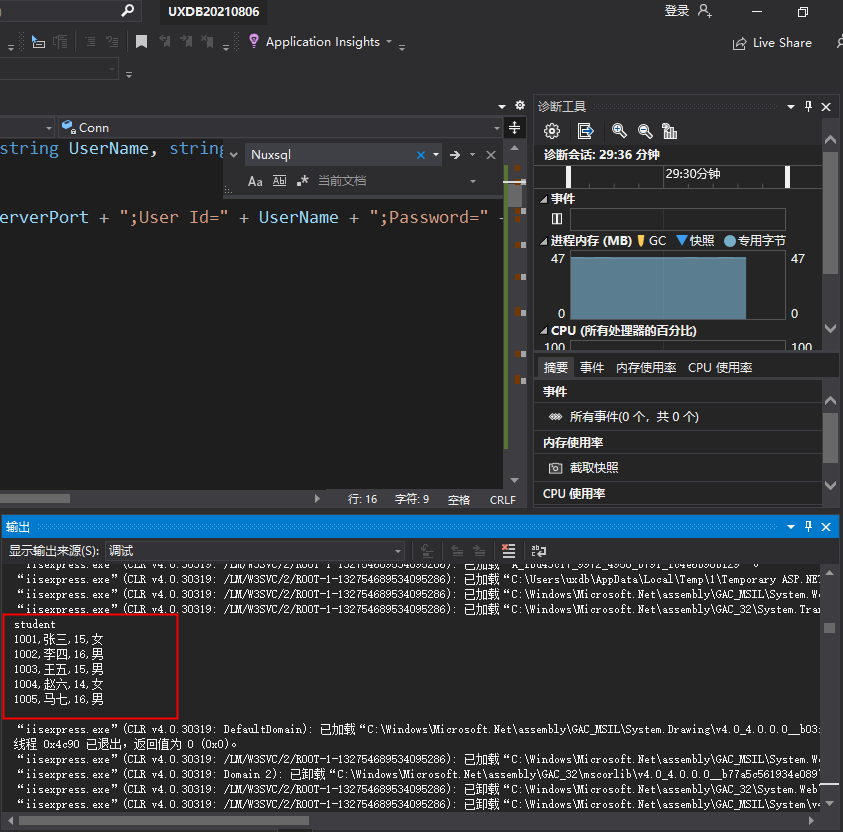Click the Application Insights lightbulb icon

pos(254,41)
